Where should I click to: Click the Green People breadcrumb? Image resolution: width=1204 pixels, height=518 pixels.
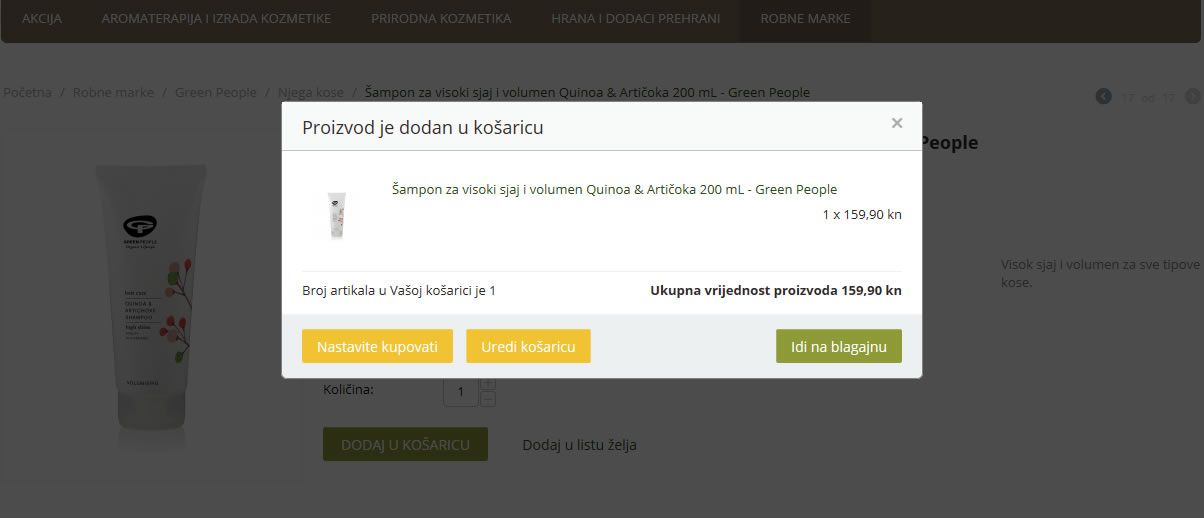(x=216, y=92)
